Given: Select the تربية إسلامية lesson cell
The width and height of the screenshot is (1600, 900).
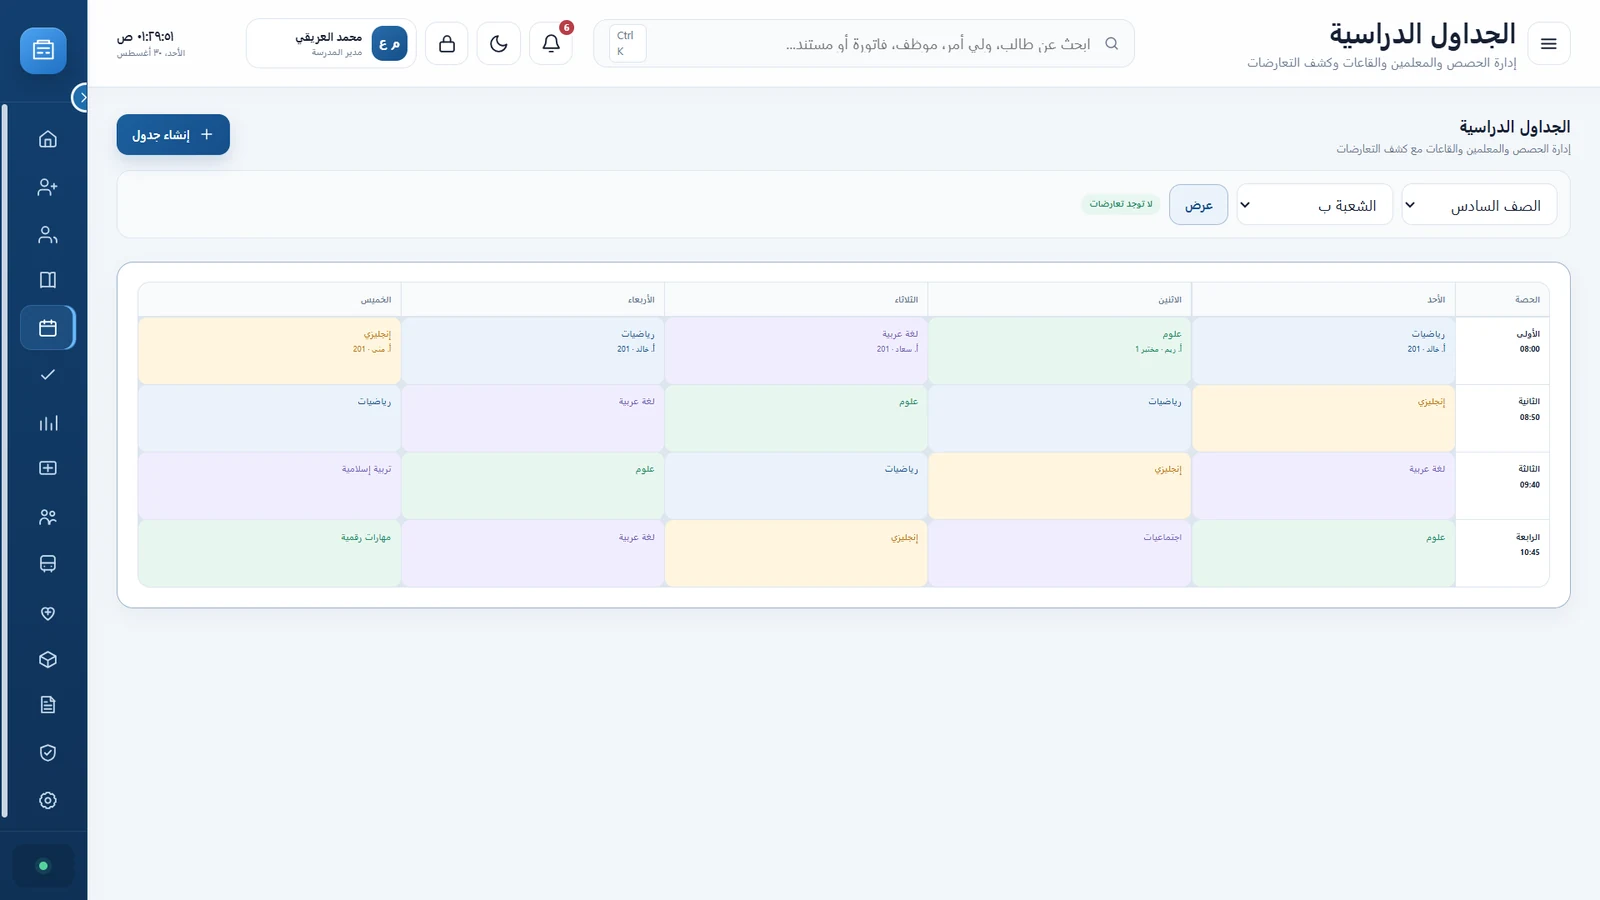Looking at the screenshot, I should point(270,486).
